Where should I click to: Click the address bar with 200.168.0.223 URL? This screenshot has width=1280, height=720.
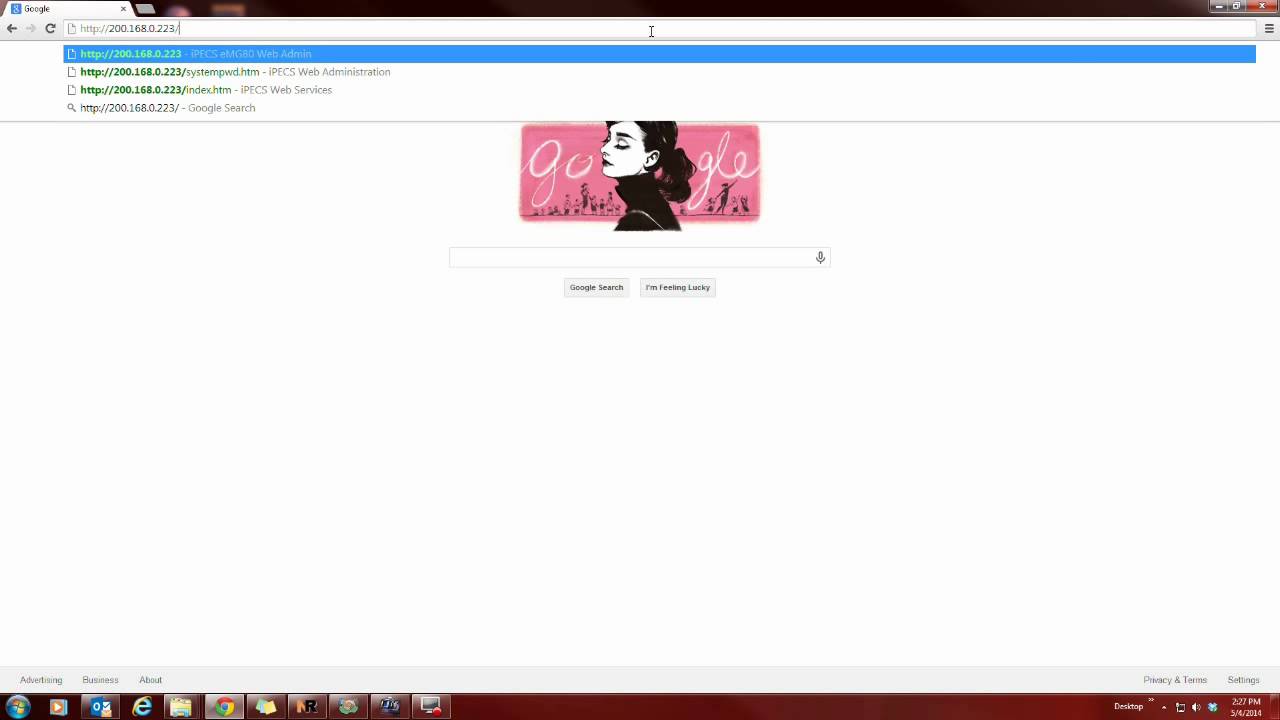coord(660,28)
